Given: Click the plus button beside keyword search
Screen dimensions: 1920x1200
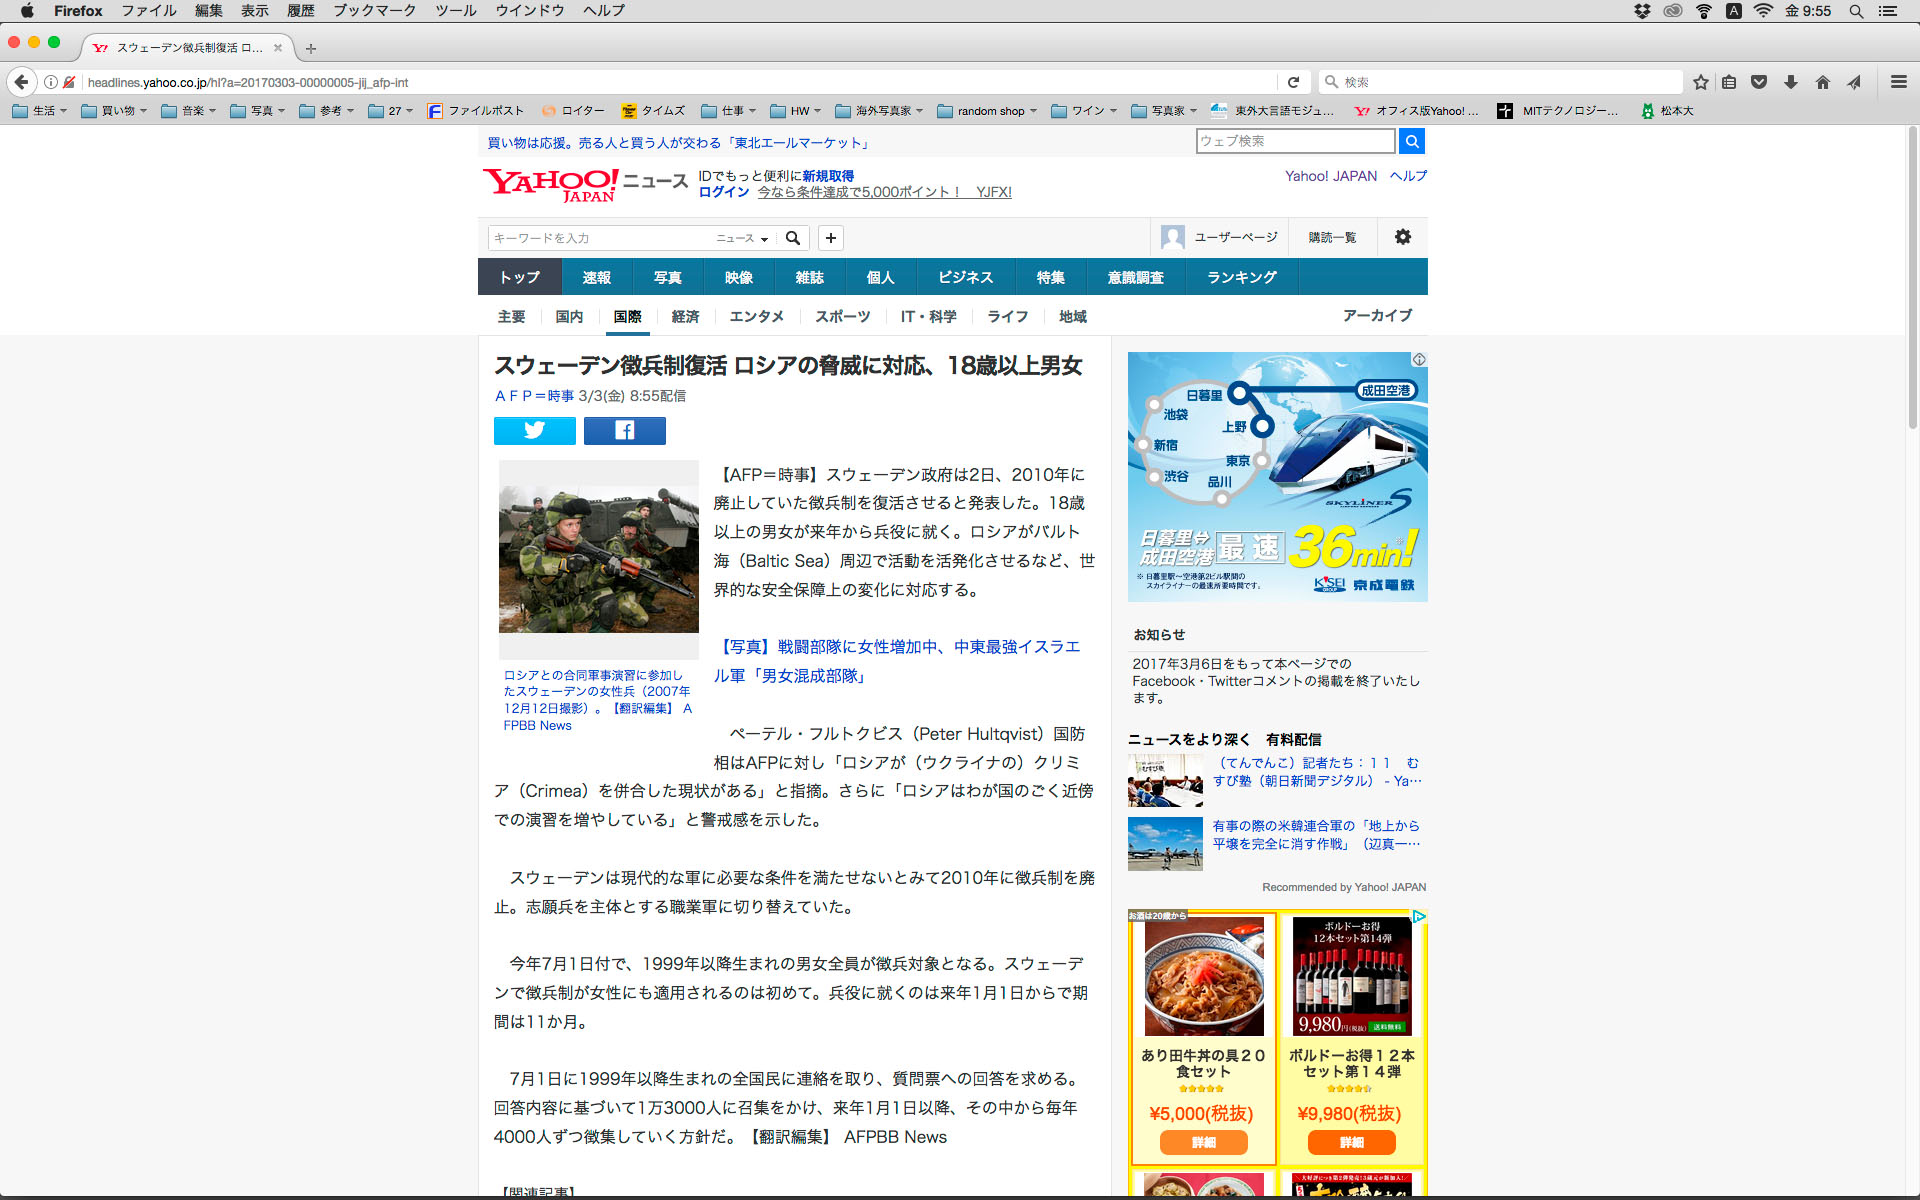Looking at the screenshot, I should 830,238.
